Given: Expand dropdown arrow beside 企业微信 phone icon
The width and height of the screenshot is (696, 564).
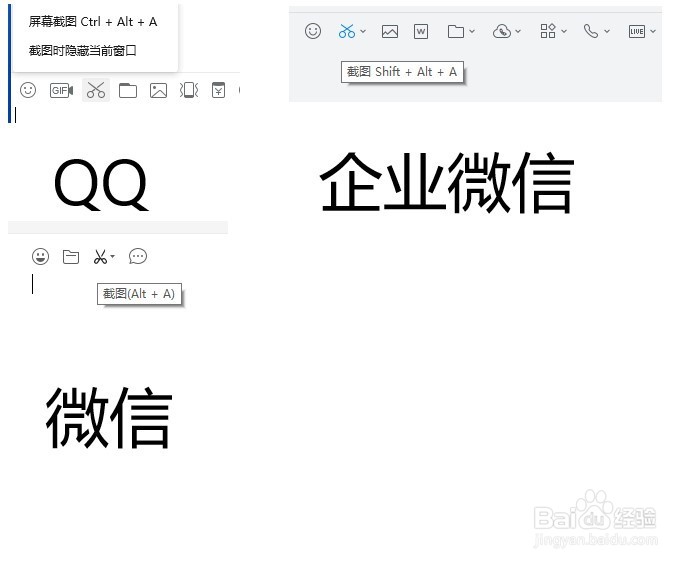Looking at the screenshot, I should click(x=607, y=31).
